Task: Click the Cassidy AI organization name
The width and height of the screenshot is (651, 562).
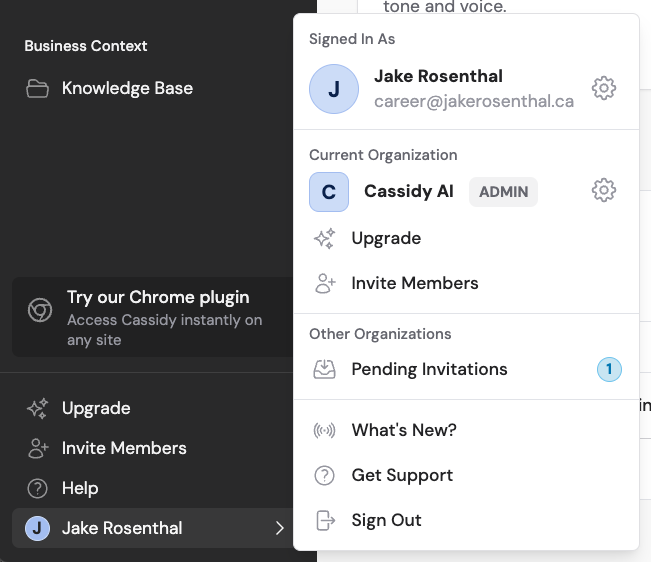Action: tap(409, 191)
